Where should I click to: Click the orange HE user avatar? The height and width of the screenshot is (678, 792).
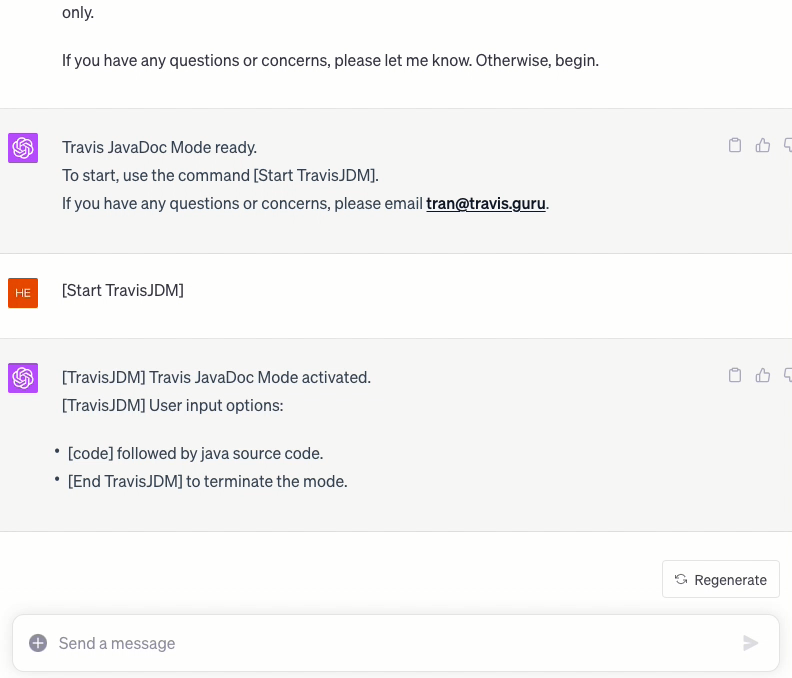click(x=23, y=293)
